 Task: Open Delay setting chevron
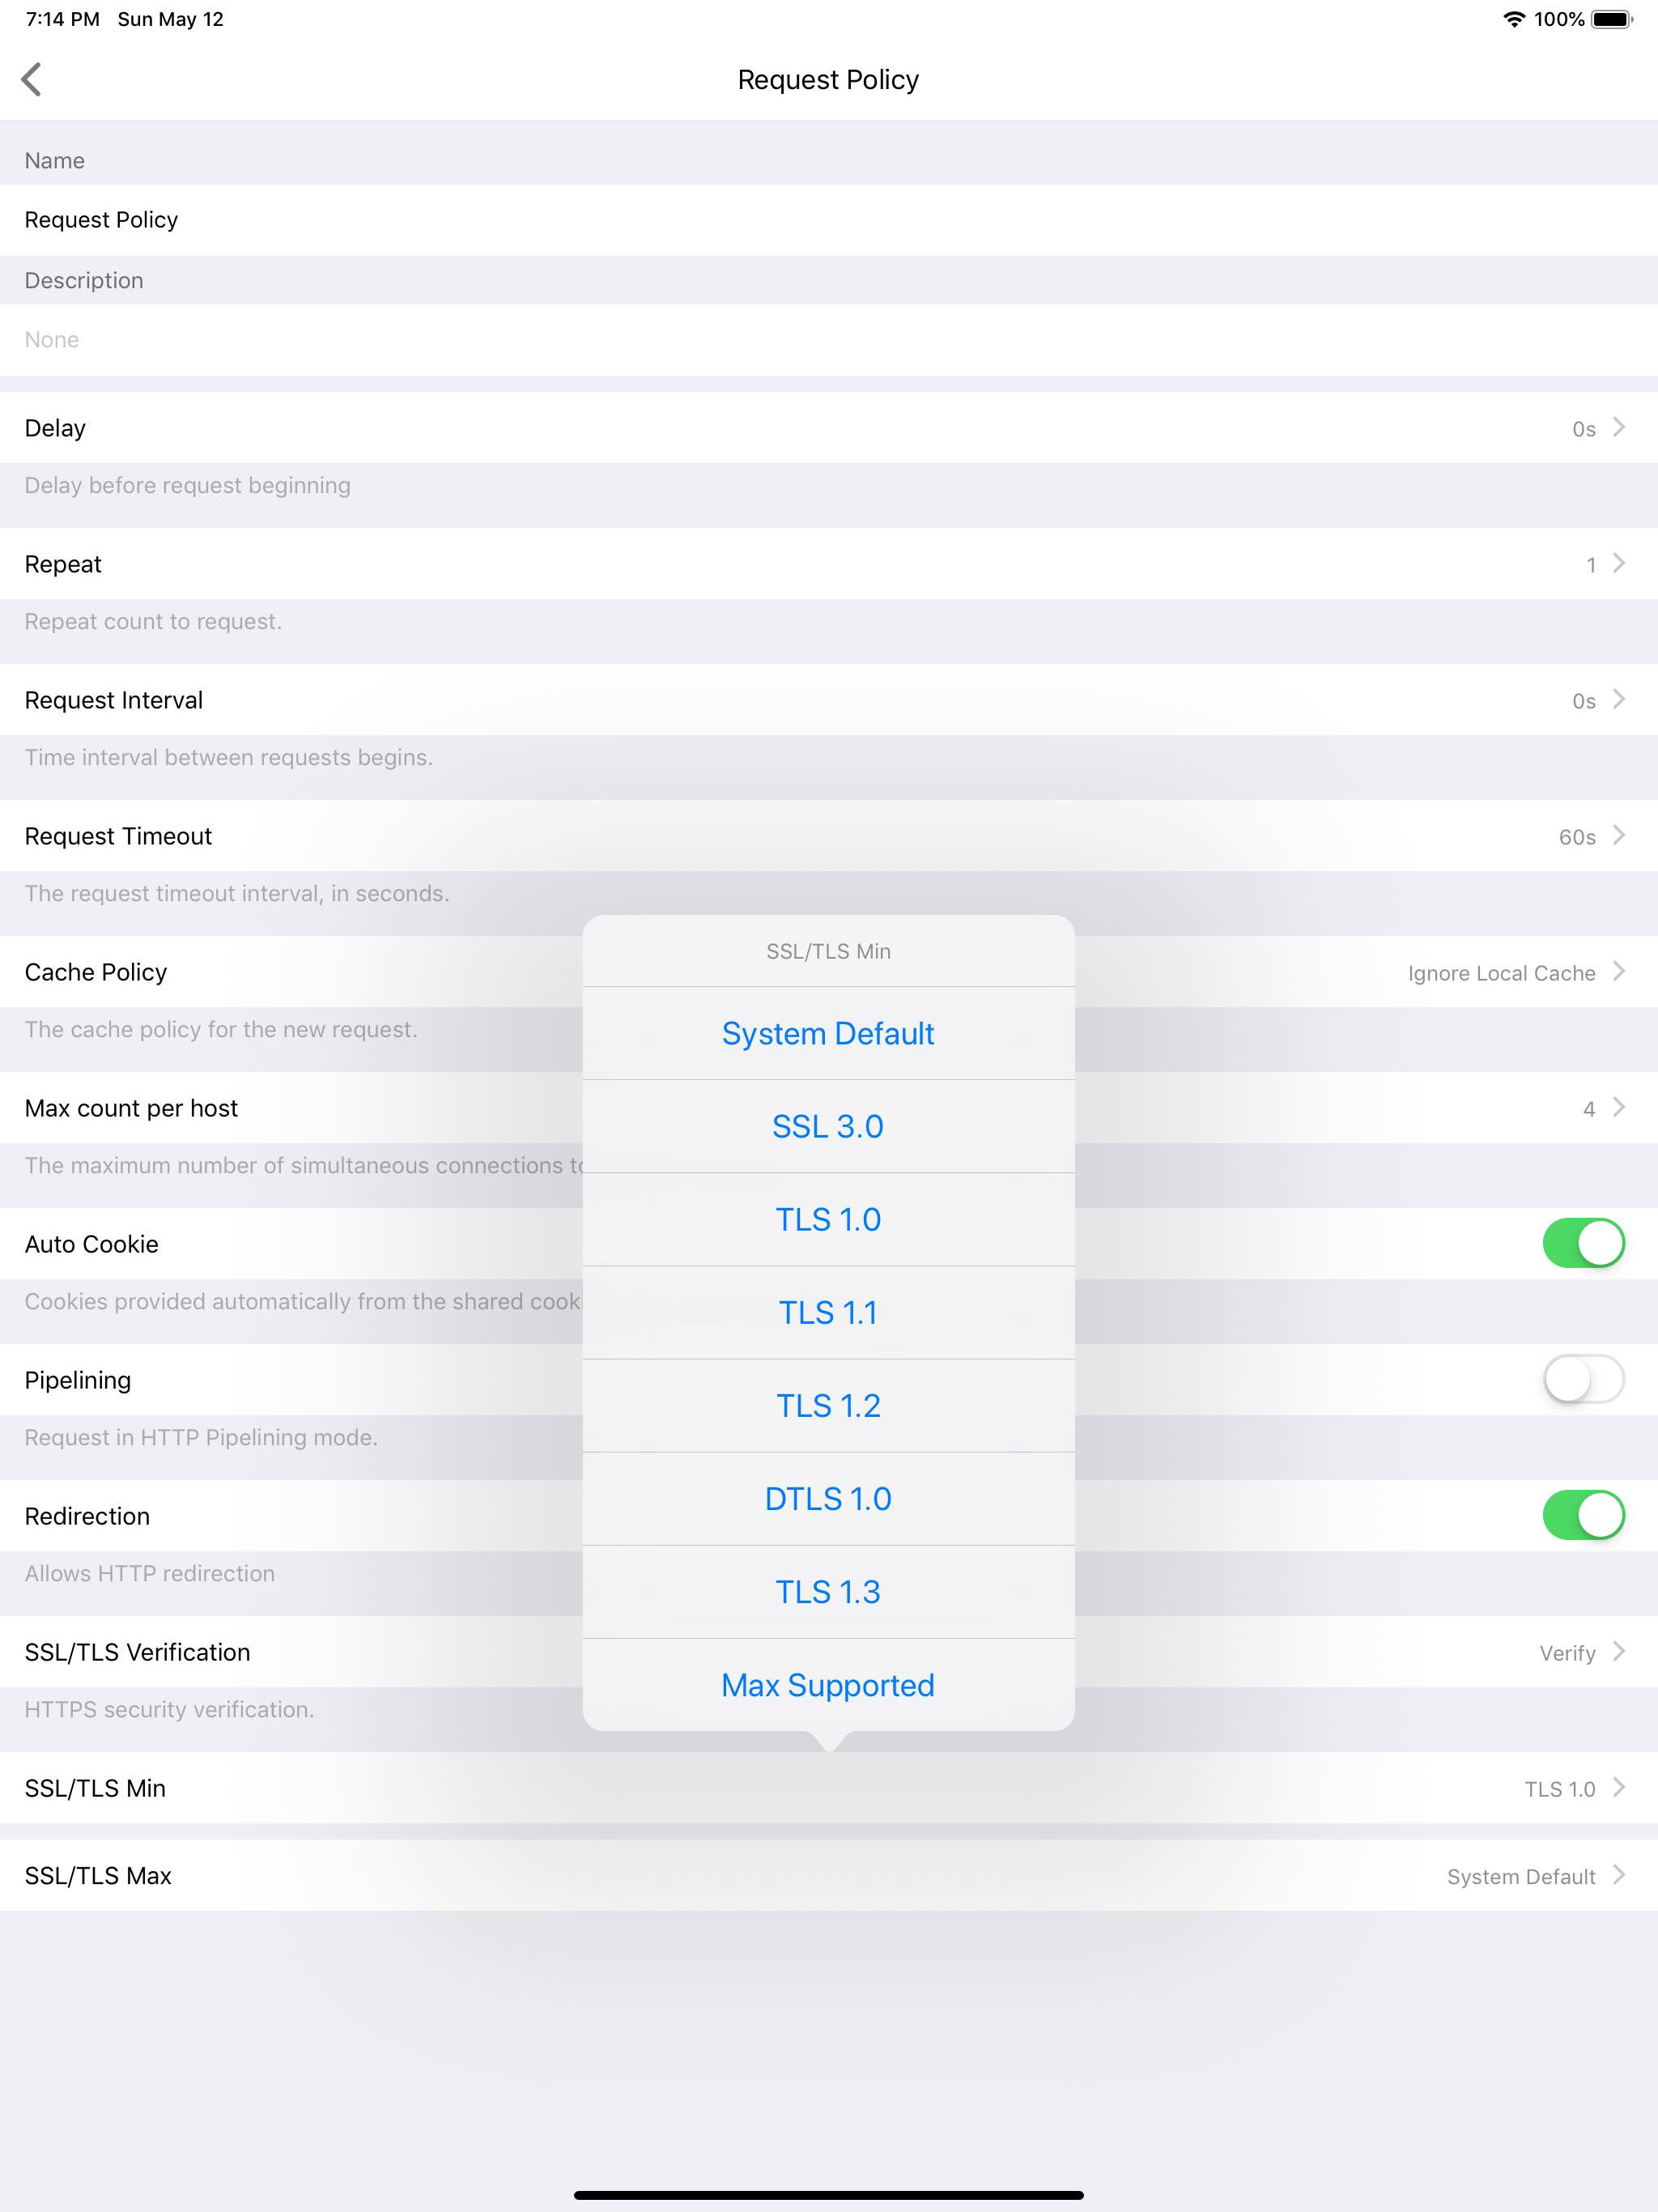pos(1618,428)
